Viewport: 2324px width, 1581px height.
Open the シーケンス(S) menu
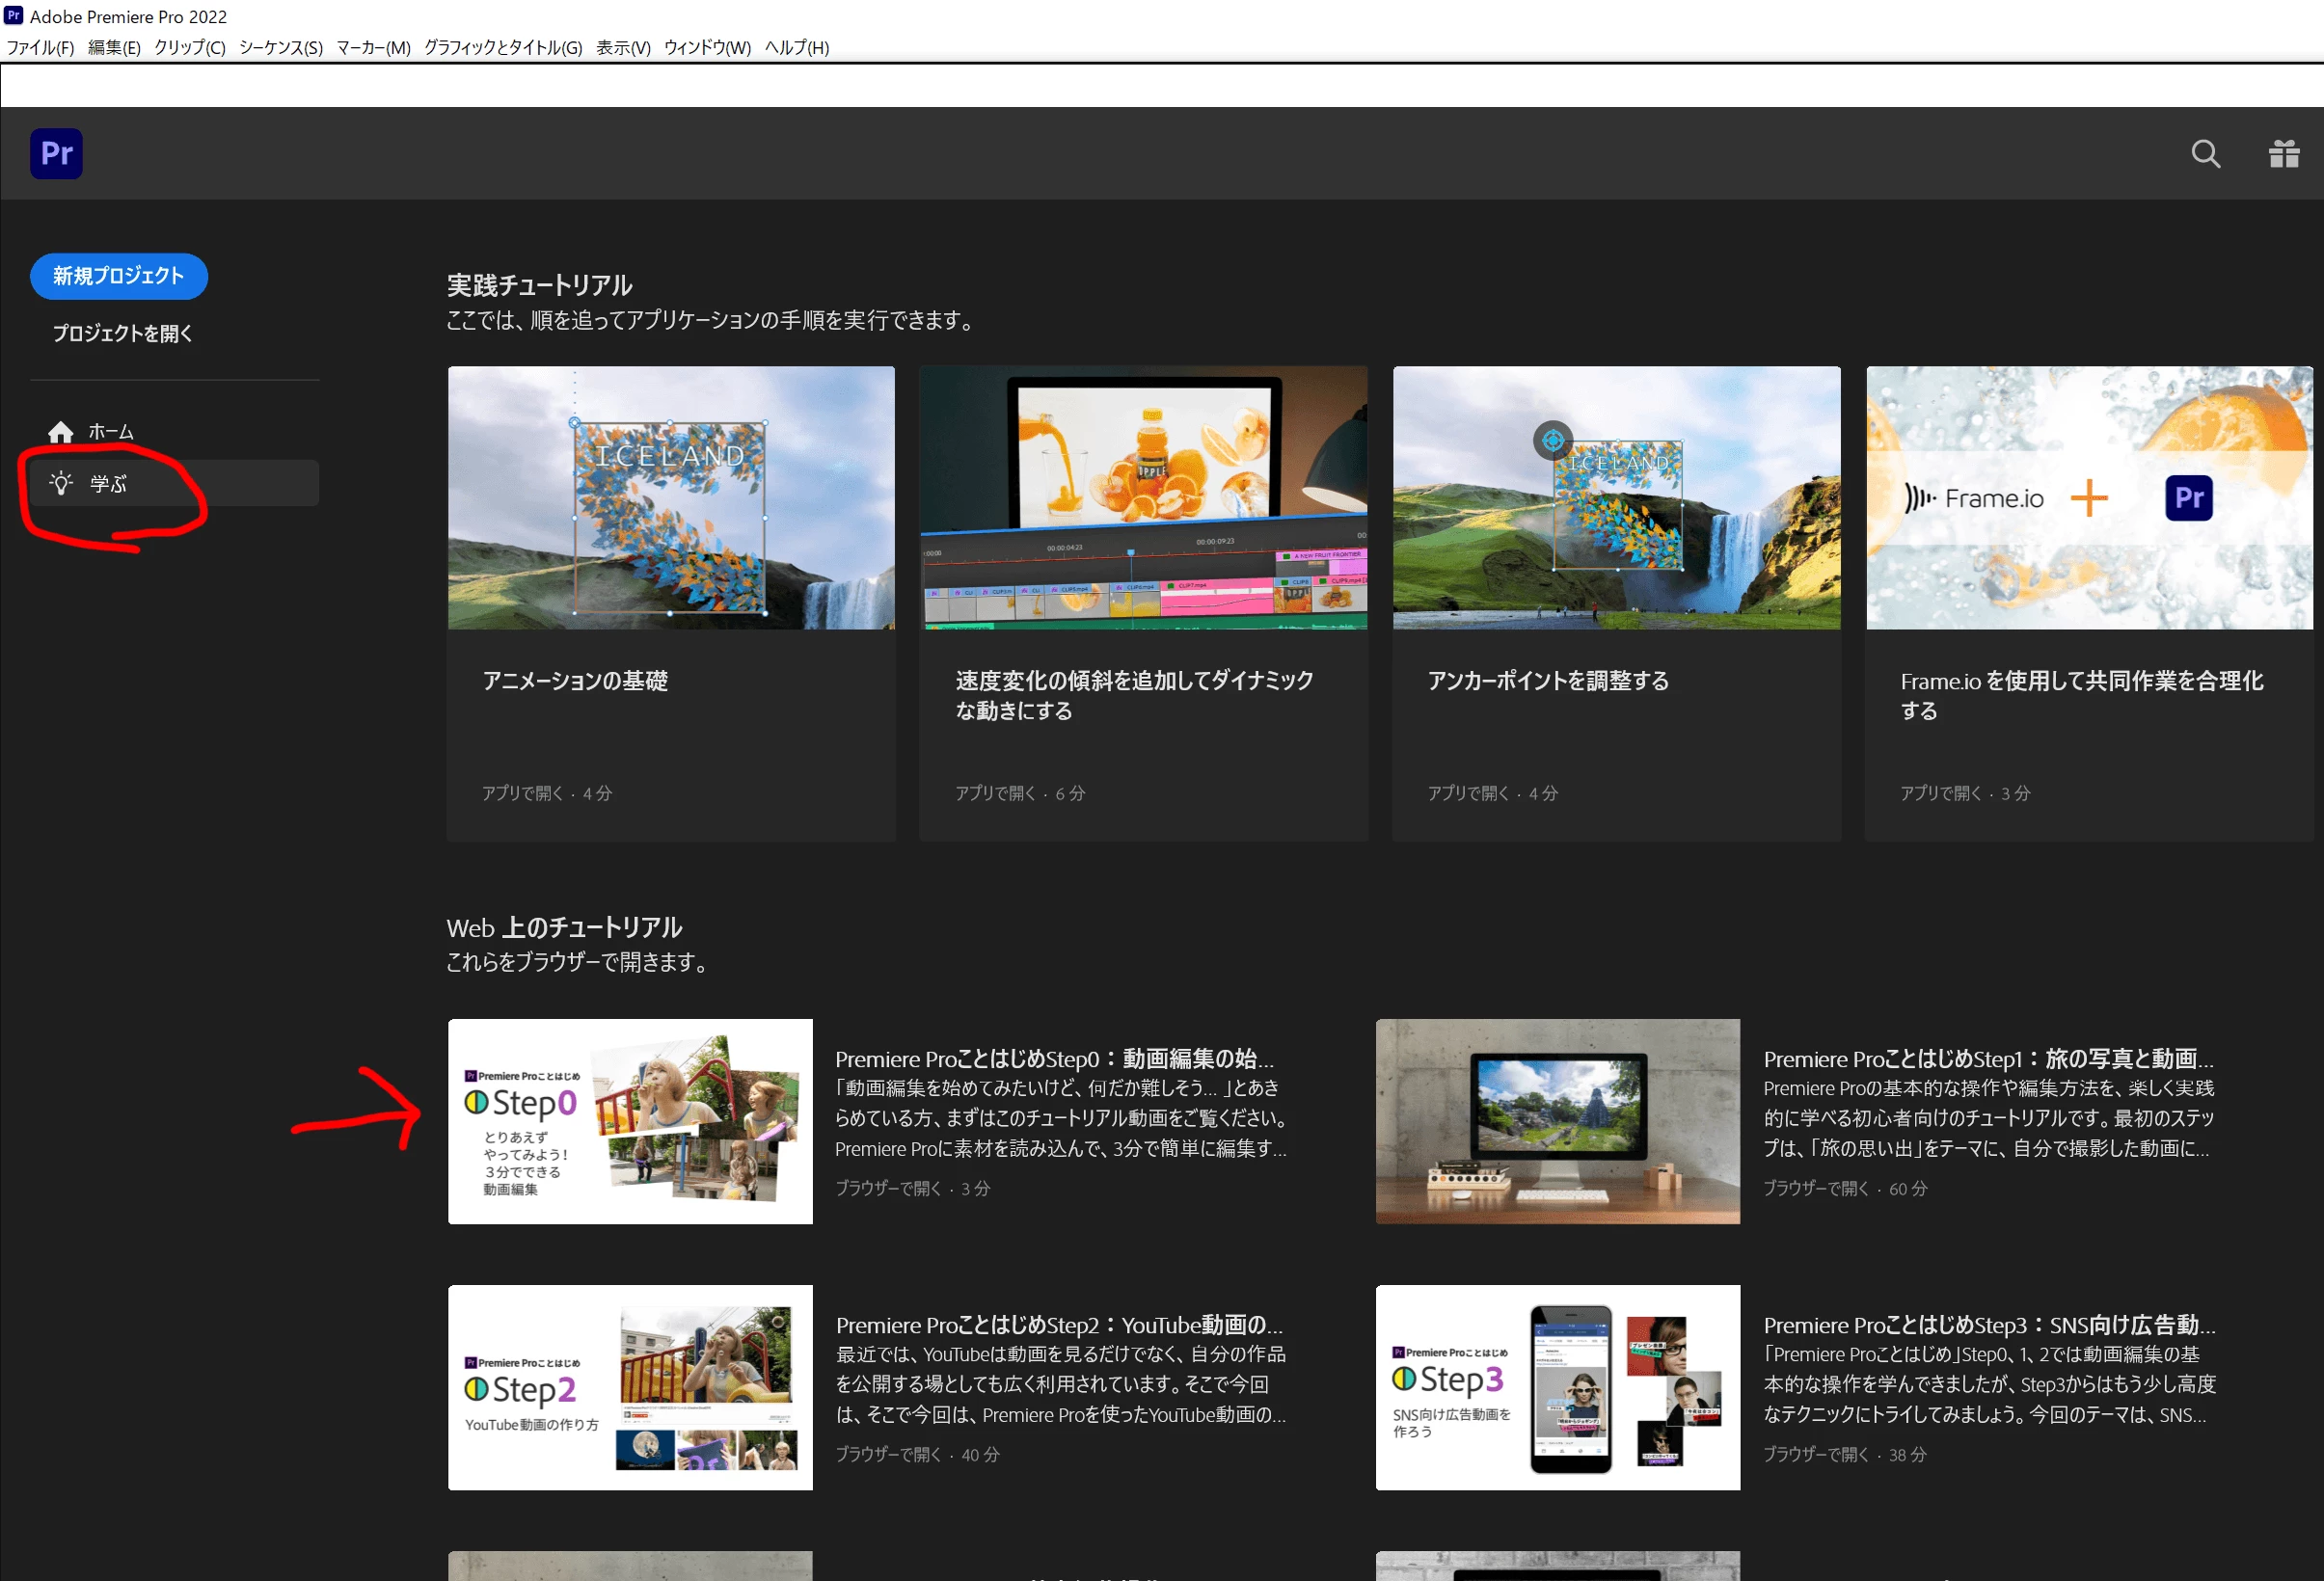(x=281, y=48)
